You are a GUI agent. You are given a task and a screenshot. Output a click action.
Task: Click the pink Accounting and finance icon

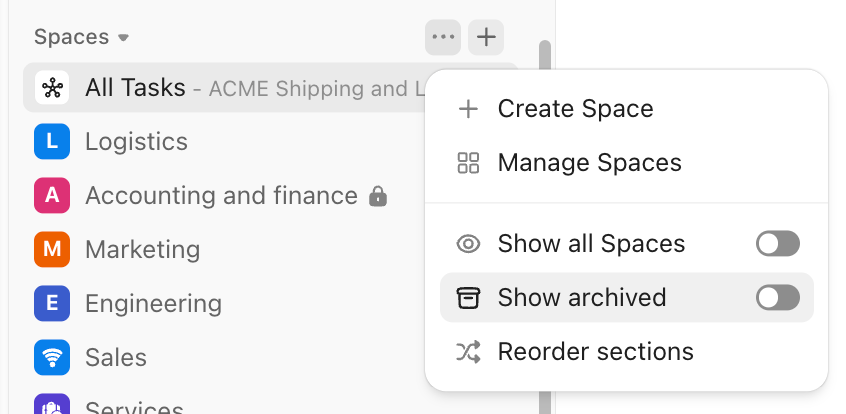51,196
